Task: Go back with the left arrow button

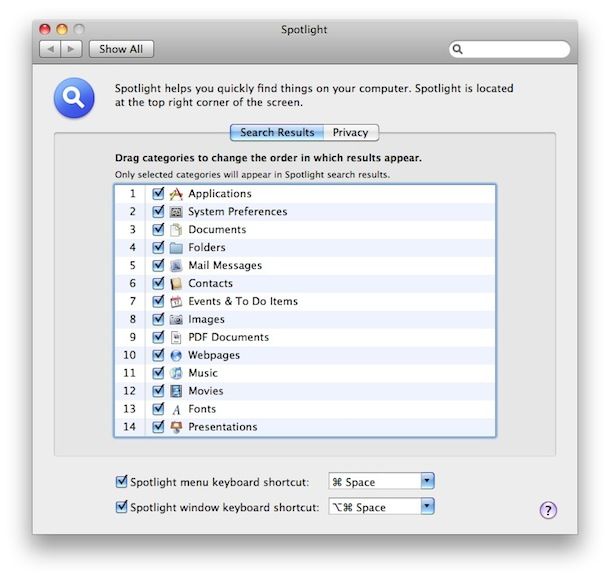Action: coord(50,49)
